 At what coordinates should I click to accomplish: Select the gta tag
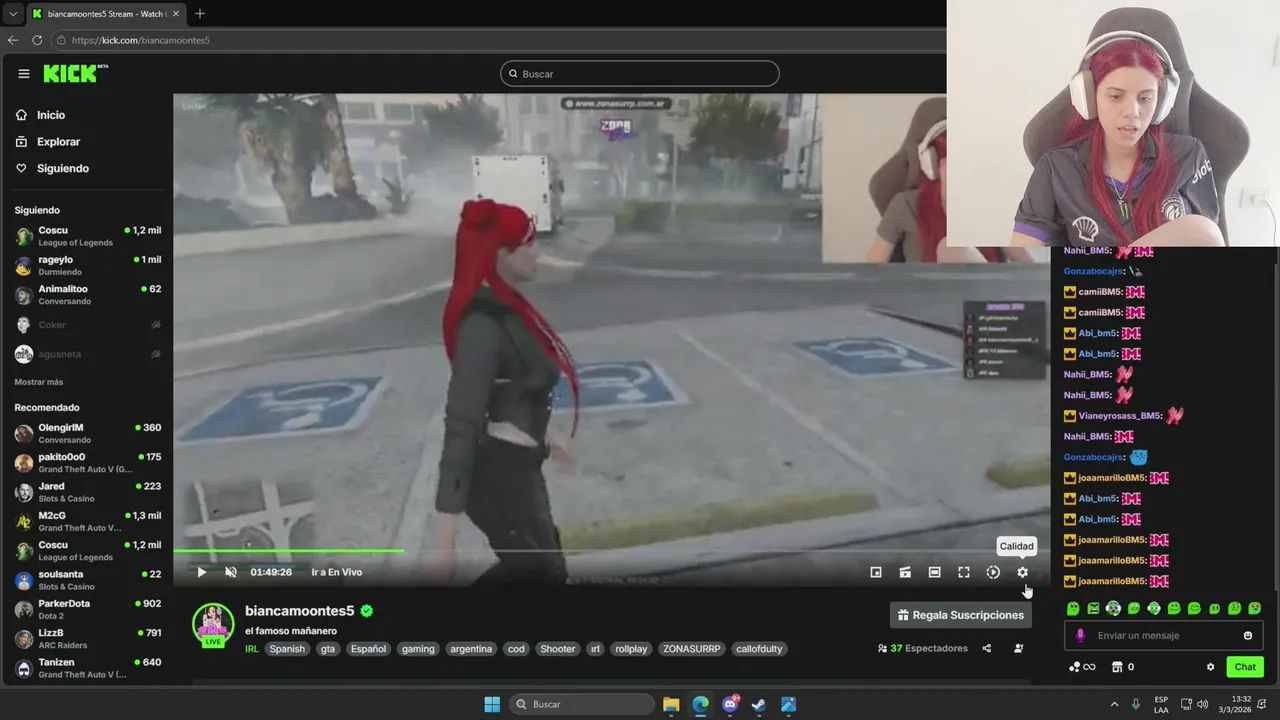[x=328, y=649]
